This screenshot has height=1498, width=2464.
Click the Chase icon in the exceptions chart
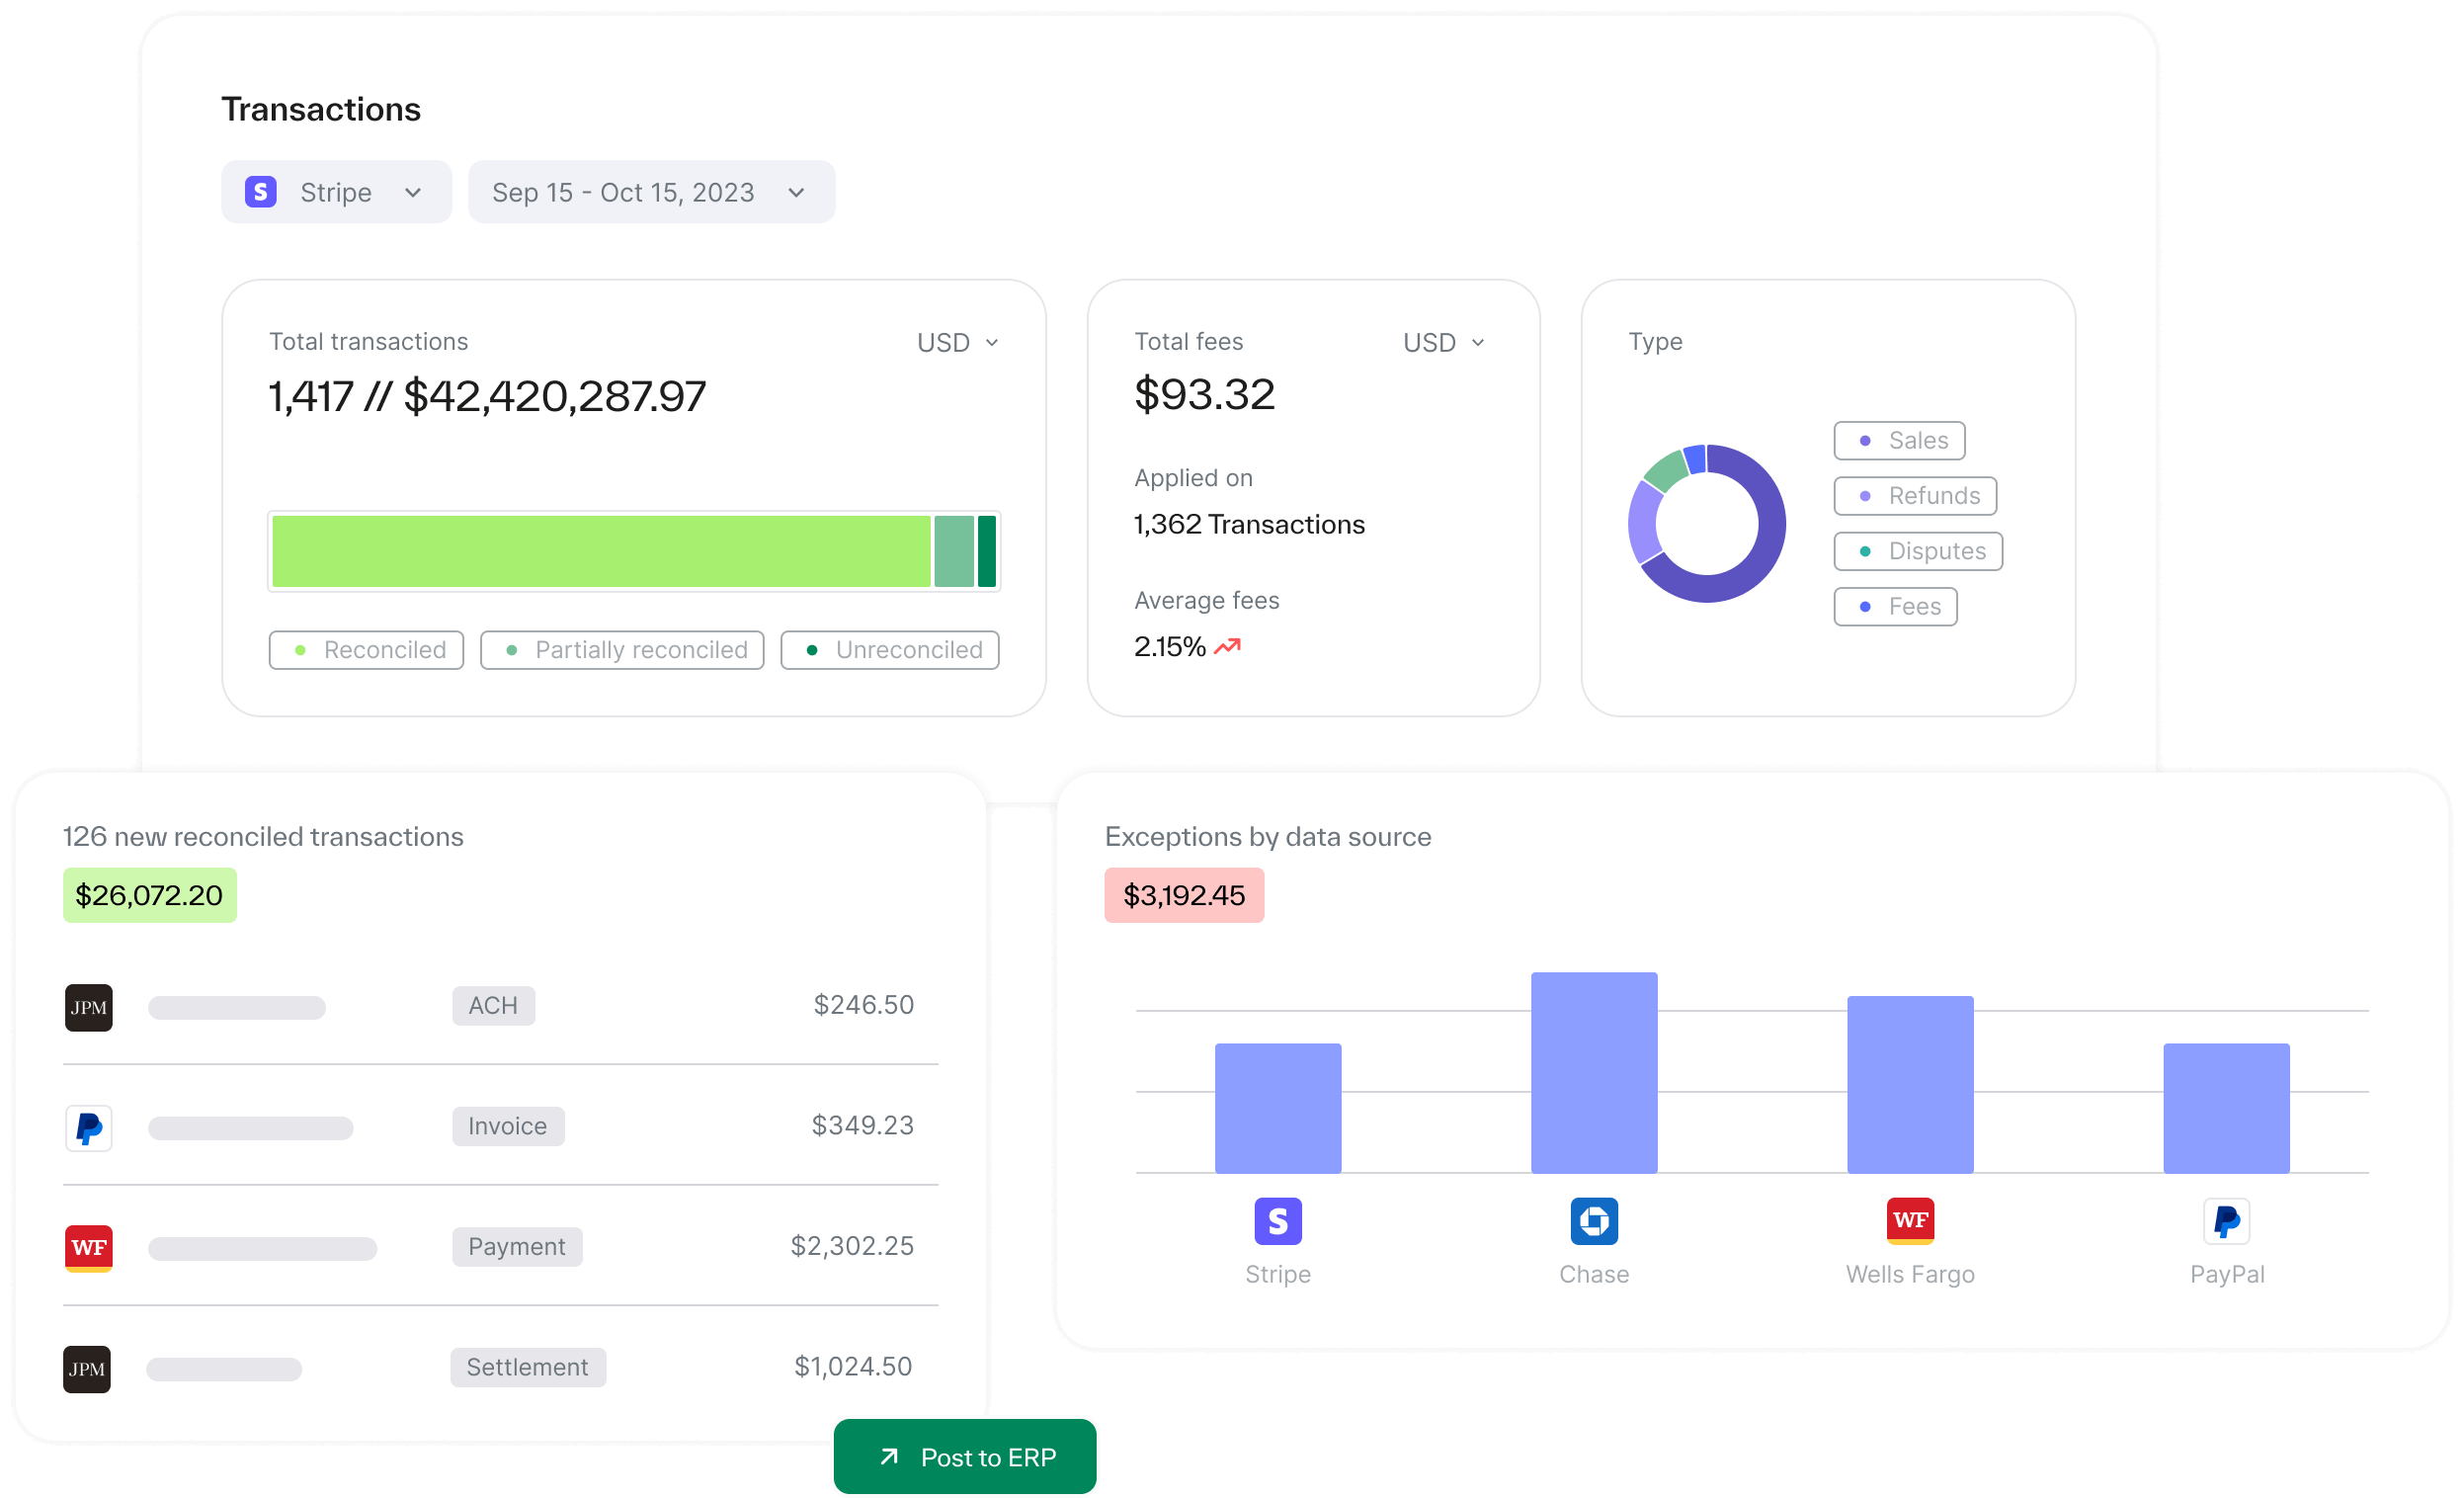[1593, 1221]
